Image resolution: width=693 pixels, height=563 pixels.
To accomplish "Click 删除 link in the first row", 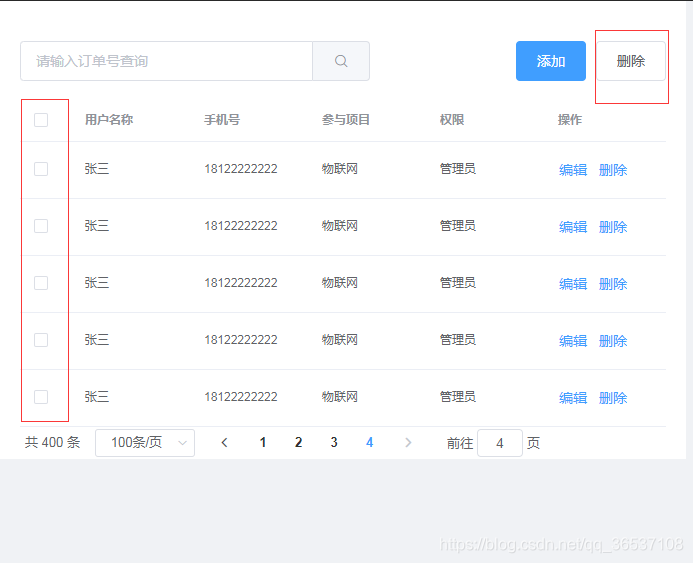I will point(613,170).
